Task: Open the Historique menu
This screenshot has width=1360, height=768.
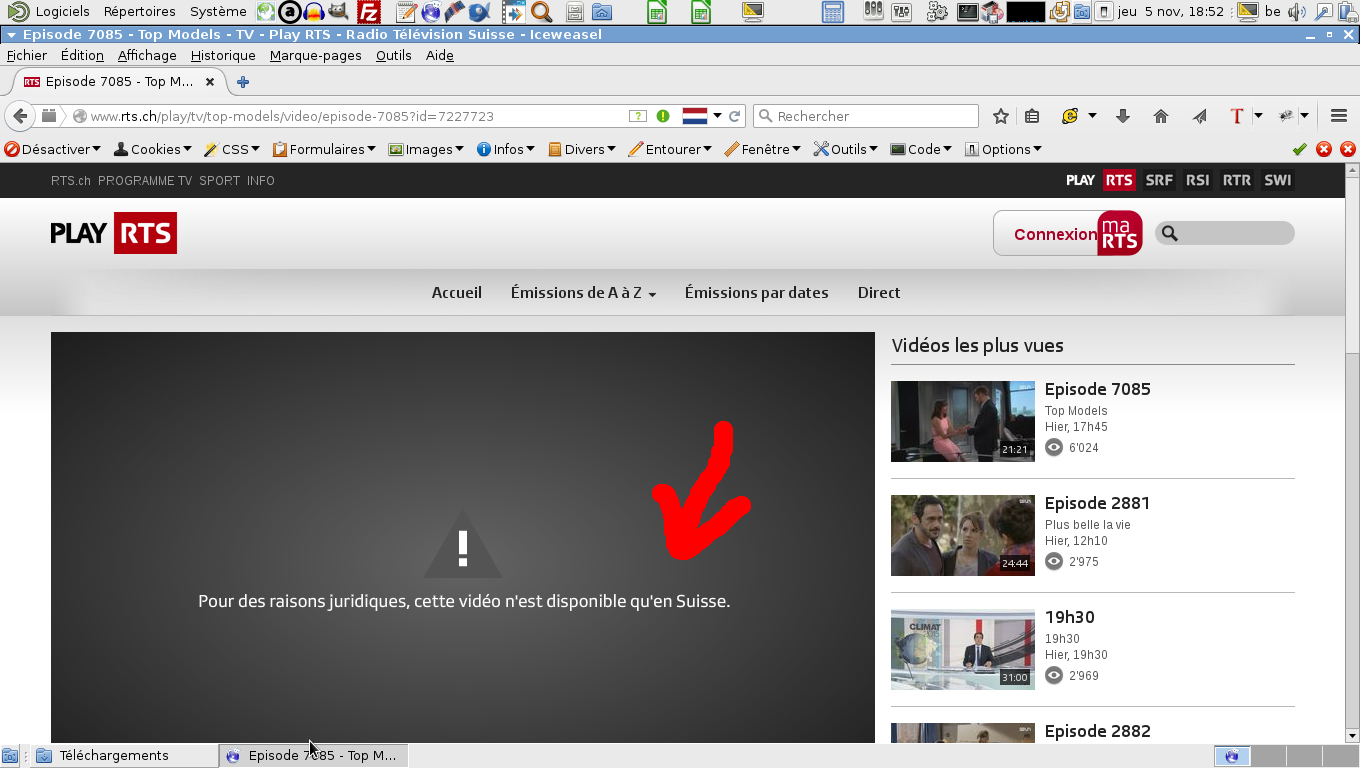Action: click(223, 56)
